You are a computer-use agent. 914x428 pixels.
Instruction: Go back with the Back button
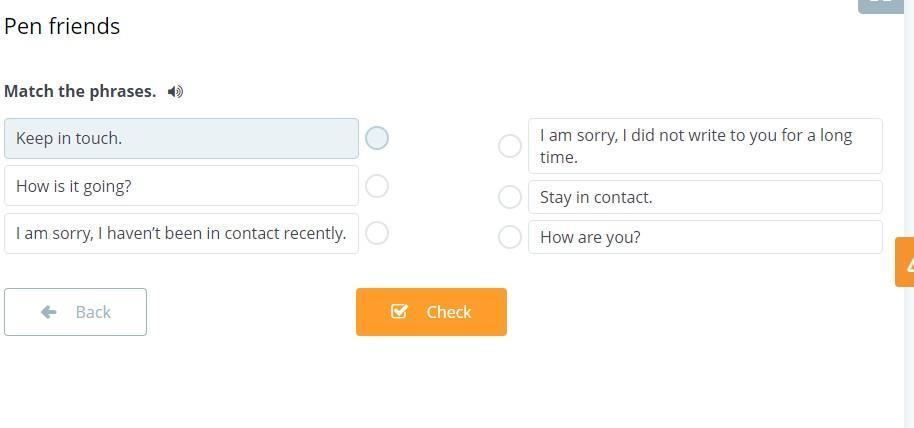(x=76, y=312)
